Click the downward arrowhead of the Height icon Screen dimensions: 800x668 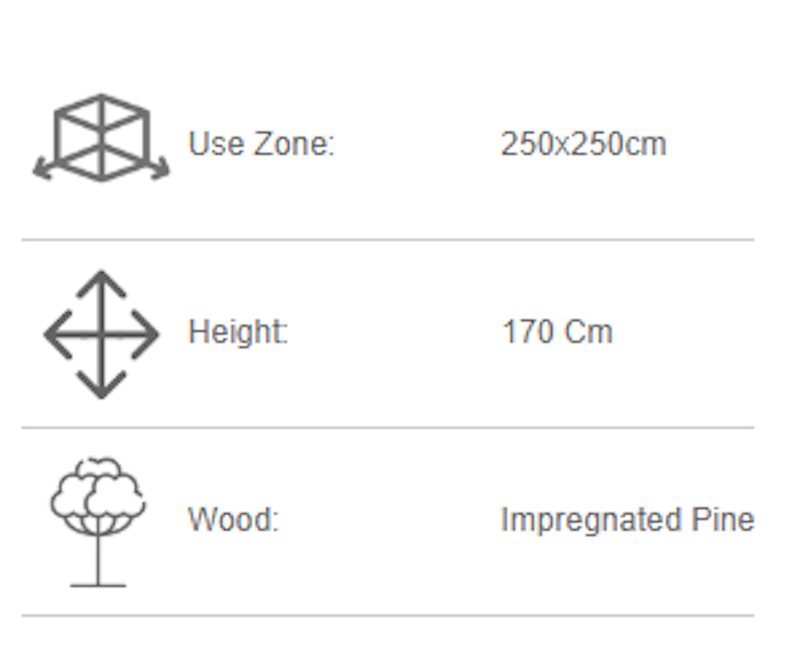(101, 390)
